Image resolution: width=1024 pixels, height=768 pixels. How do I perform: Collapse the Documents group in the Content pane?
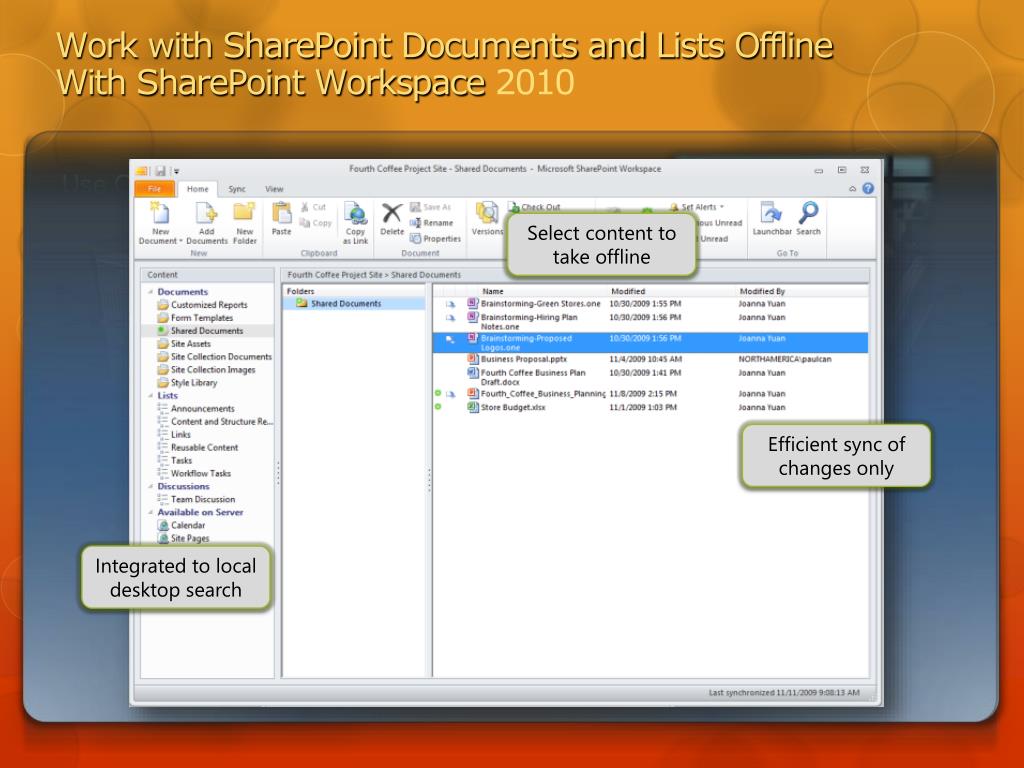tap(151, 292)
